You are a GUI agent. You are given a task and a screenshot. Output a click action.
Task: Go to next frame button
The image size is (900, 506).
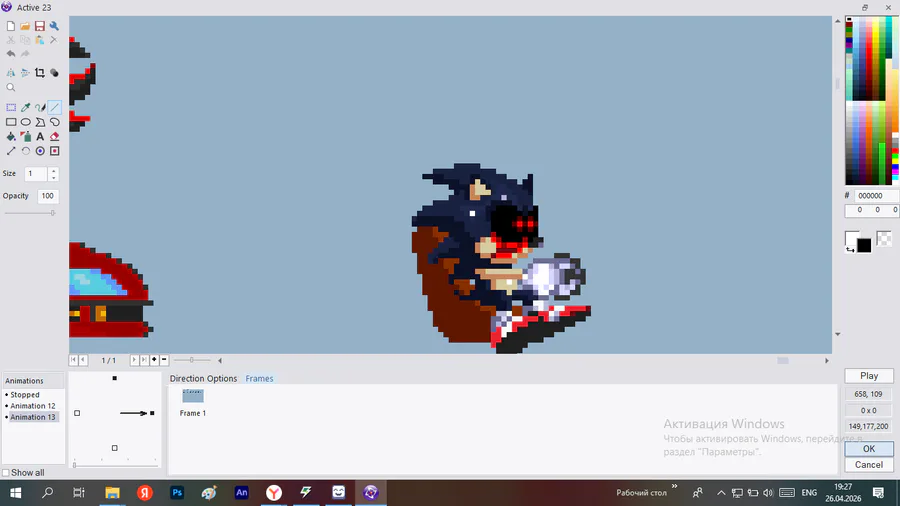tap(134, 360)
